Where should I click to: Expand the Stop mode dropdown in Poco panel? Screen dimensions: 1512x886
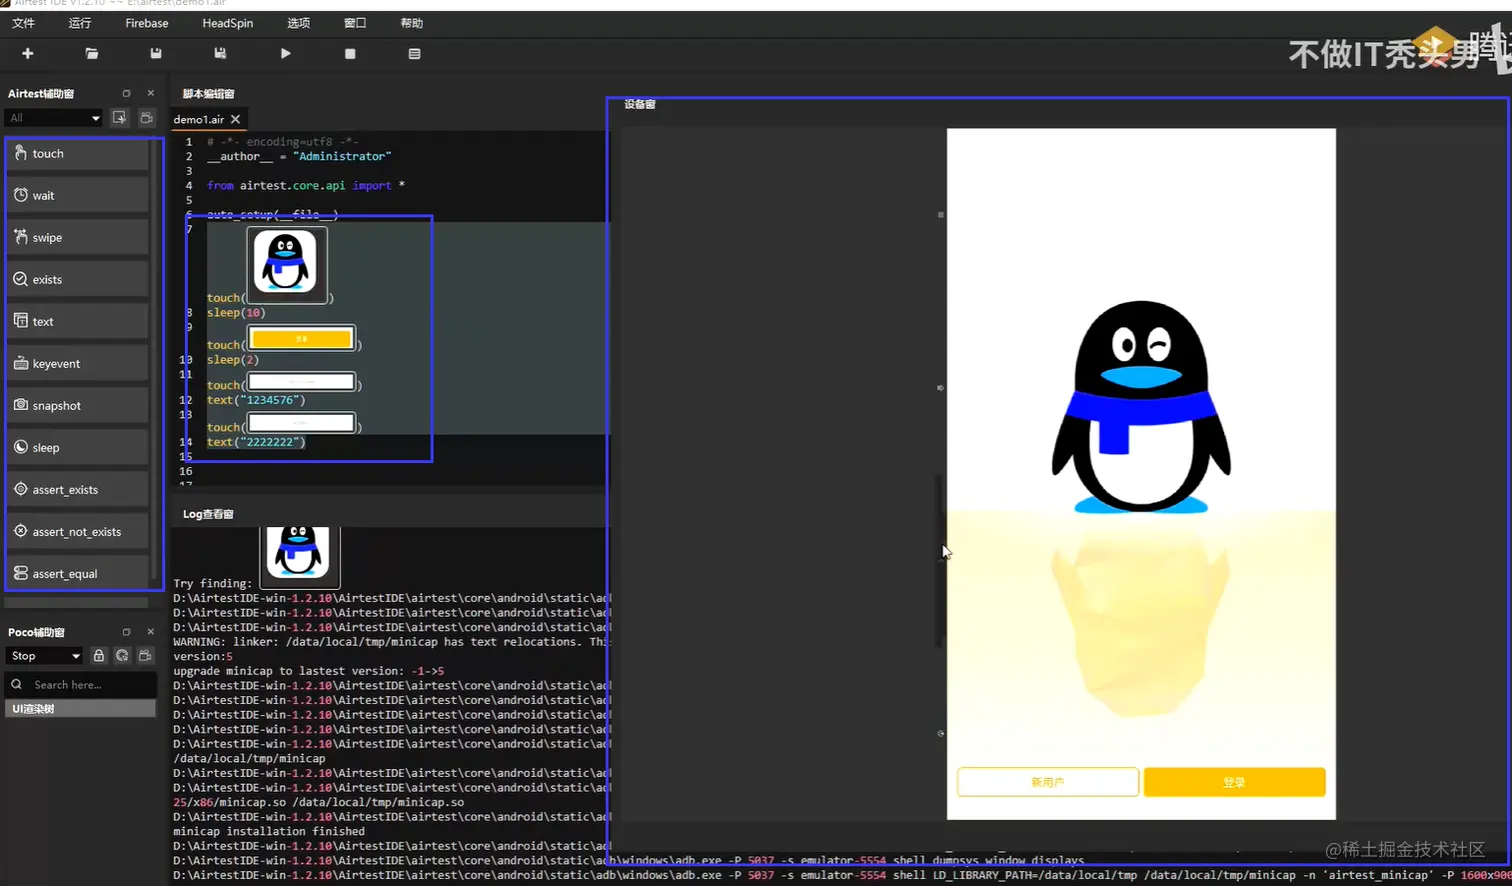point(45,656)
